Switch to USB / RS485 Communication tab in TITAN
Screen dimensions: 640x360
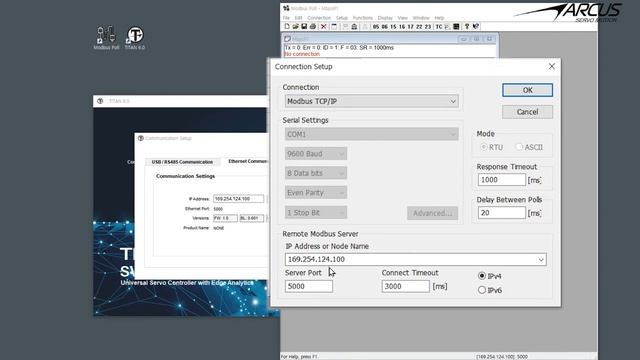182,162
